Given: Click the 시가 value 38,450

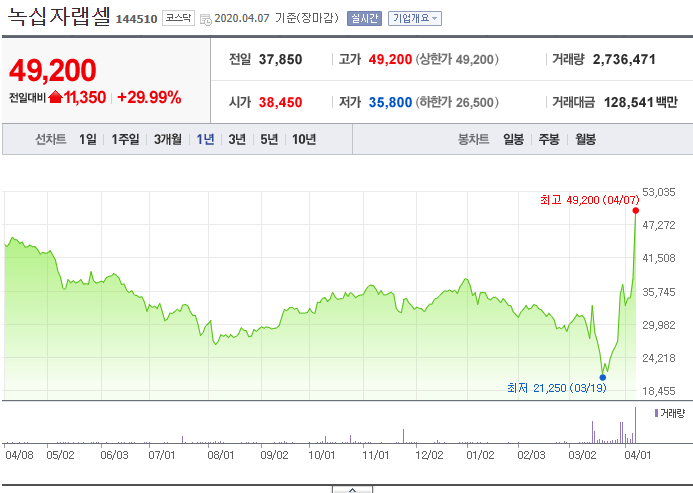Looking at the screenshot, I should 280,103.
